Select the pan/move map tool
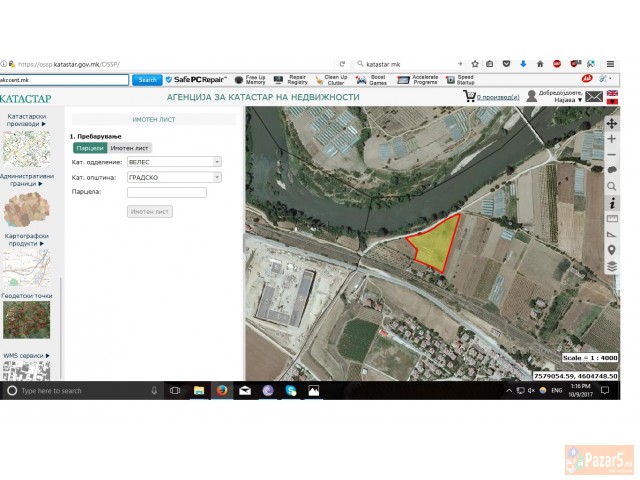640x480 pixels. pos(612,122)
